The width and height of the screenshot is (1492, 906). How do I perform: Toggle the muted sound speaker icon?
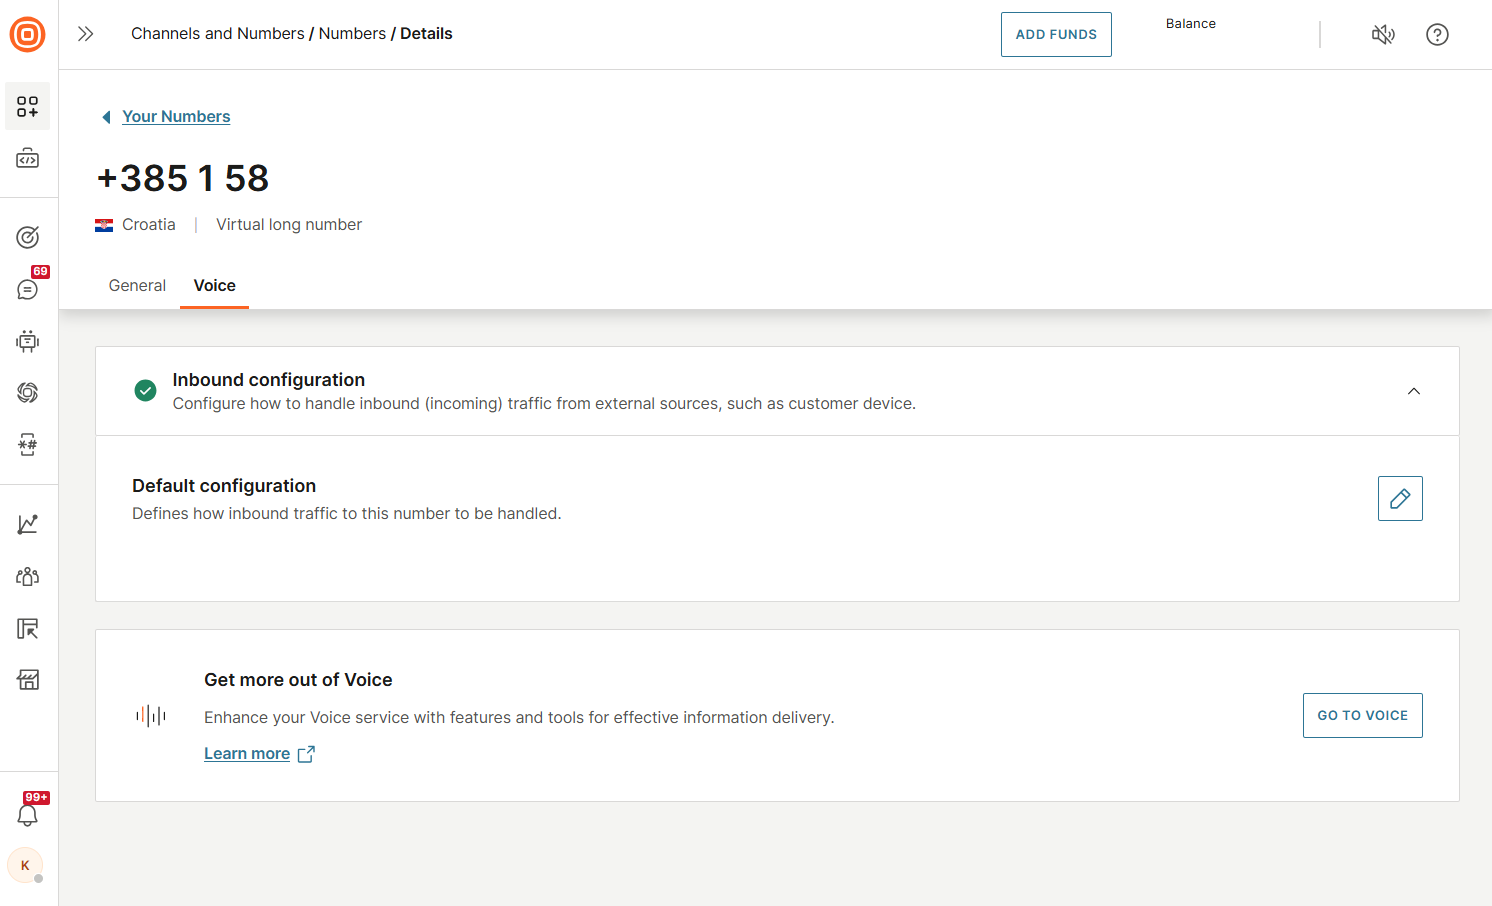[1383, 35]
